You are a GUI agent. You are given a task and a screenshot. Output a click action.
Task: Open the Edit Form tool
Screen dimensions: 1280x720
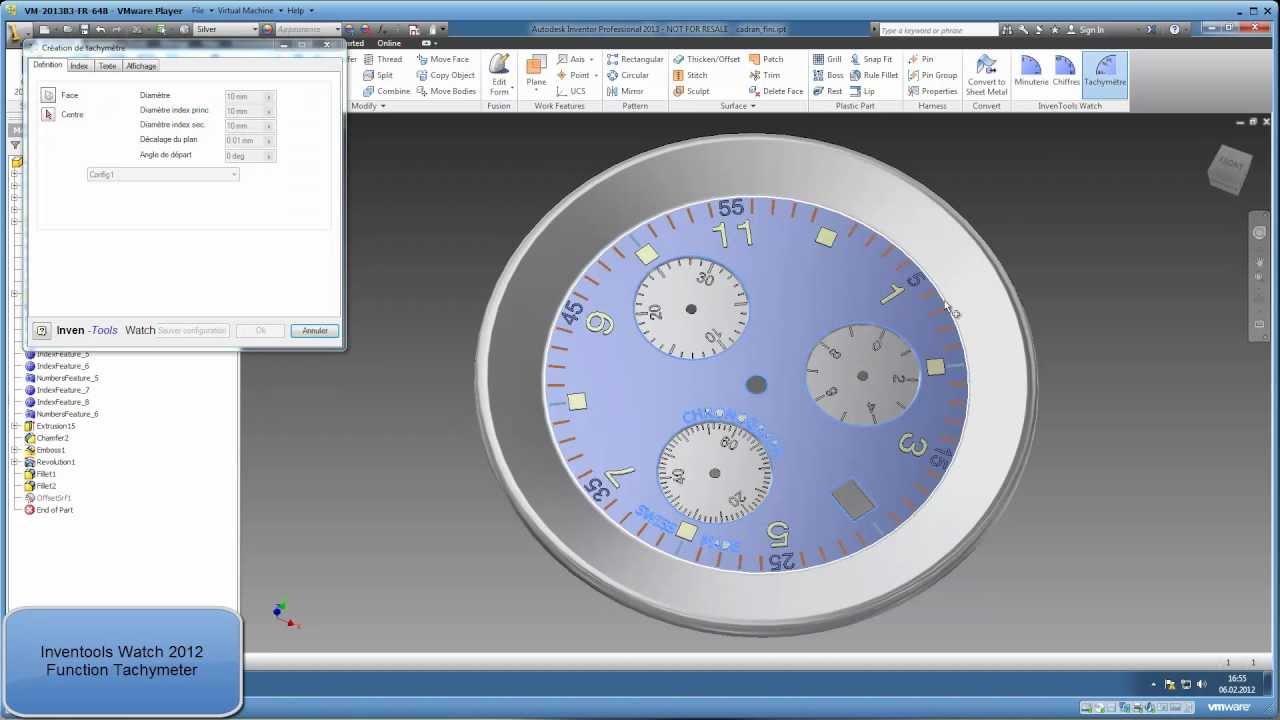click(499, 76)
